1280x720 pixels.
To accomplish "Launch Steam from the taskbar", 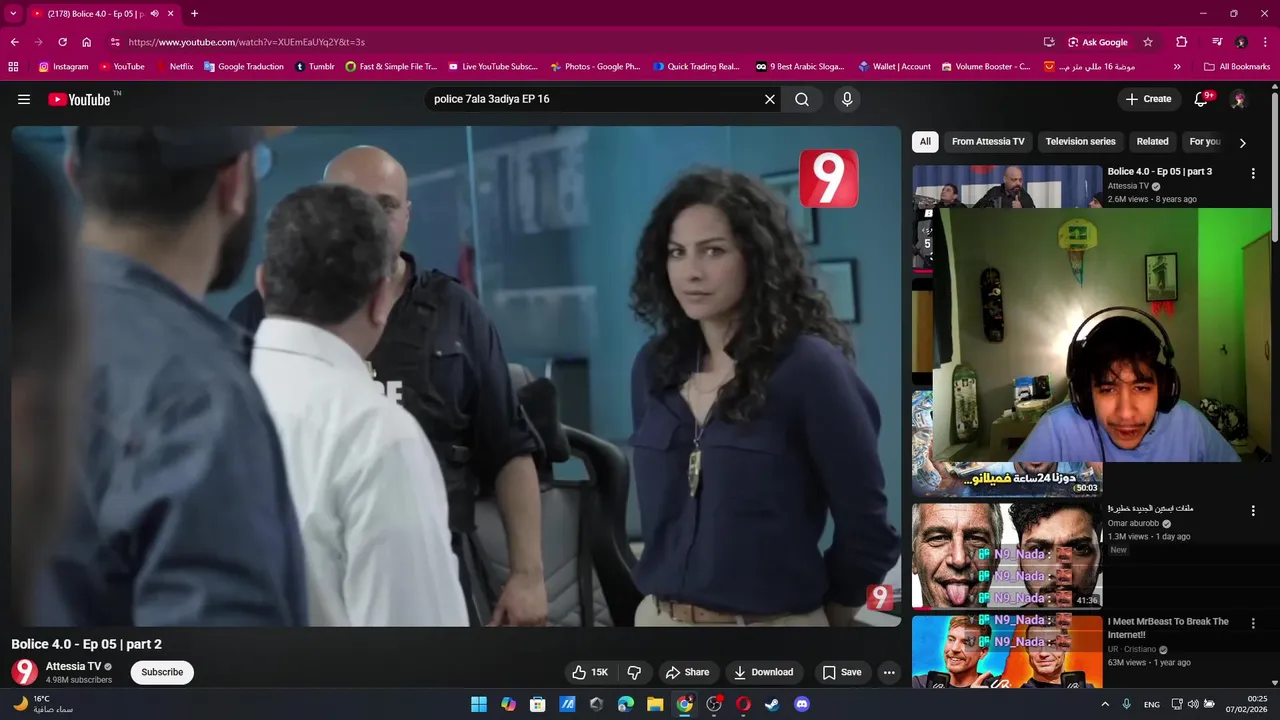I will click(x=772, y=704).
